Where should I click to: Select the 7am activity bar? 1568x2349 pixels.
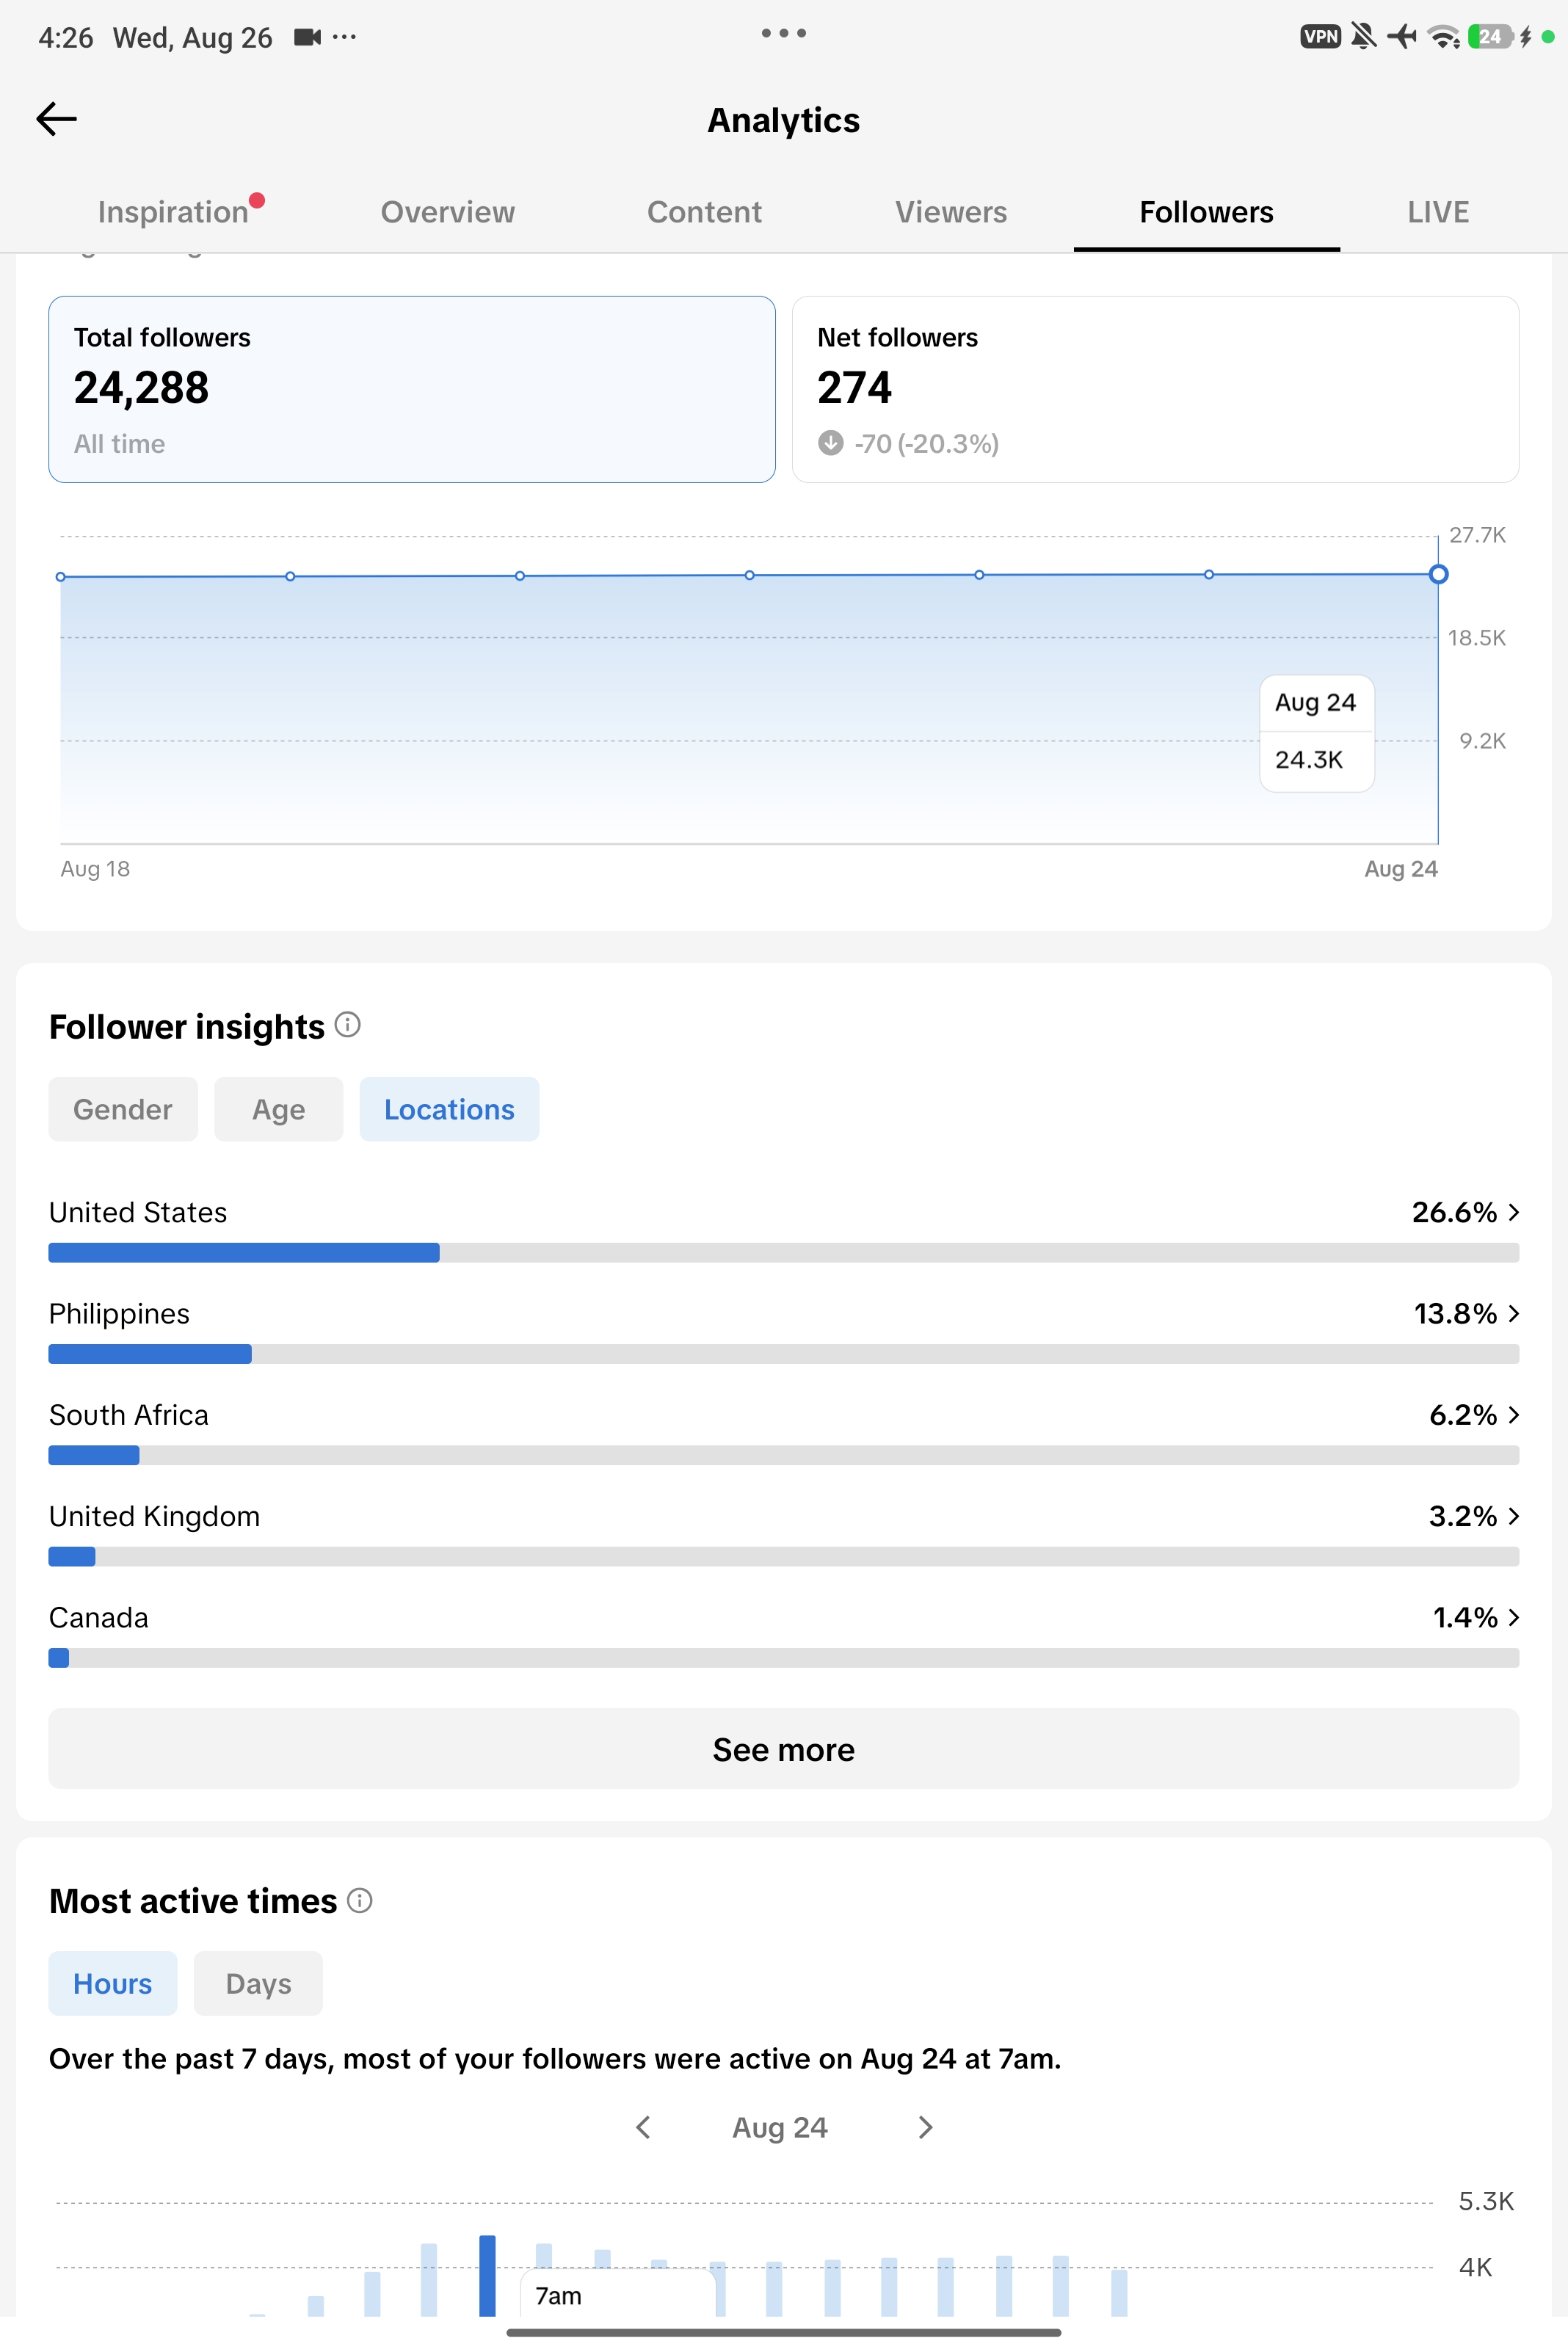487,2275
